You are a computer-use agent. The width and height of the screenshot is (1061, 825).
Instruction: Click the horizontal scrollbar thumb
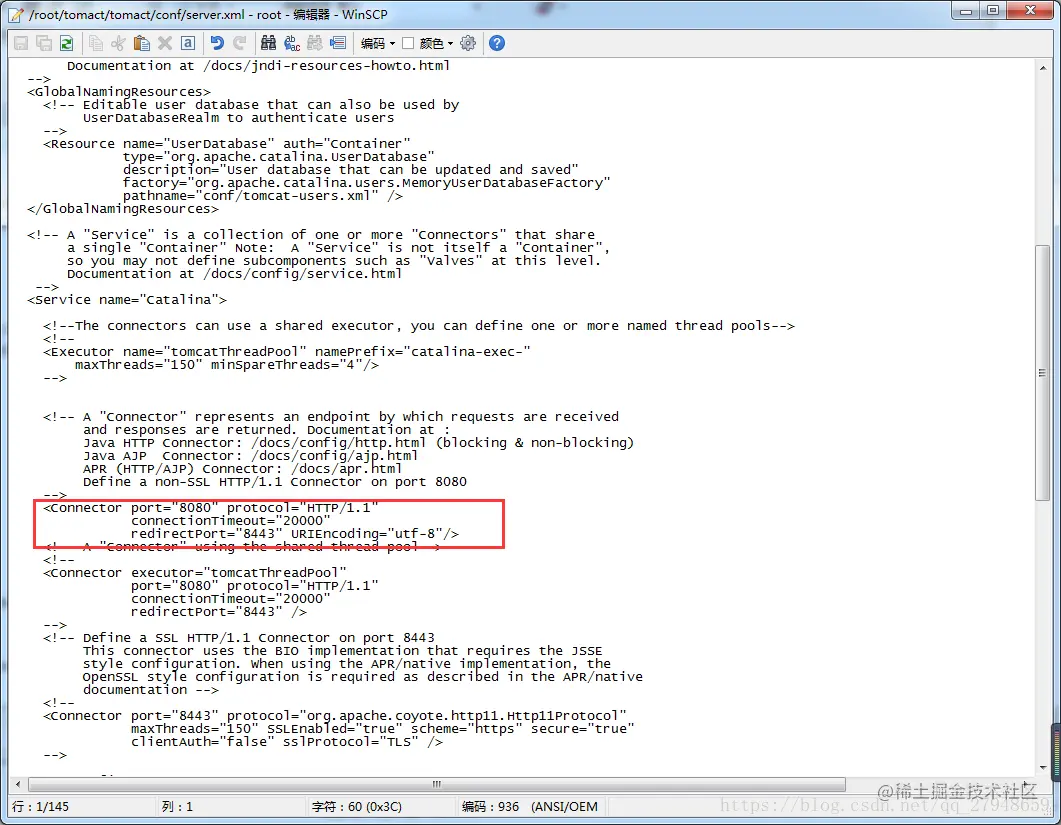coord(436,784)
